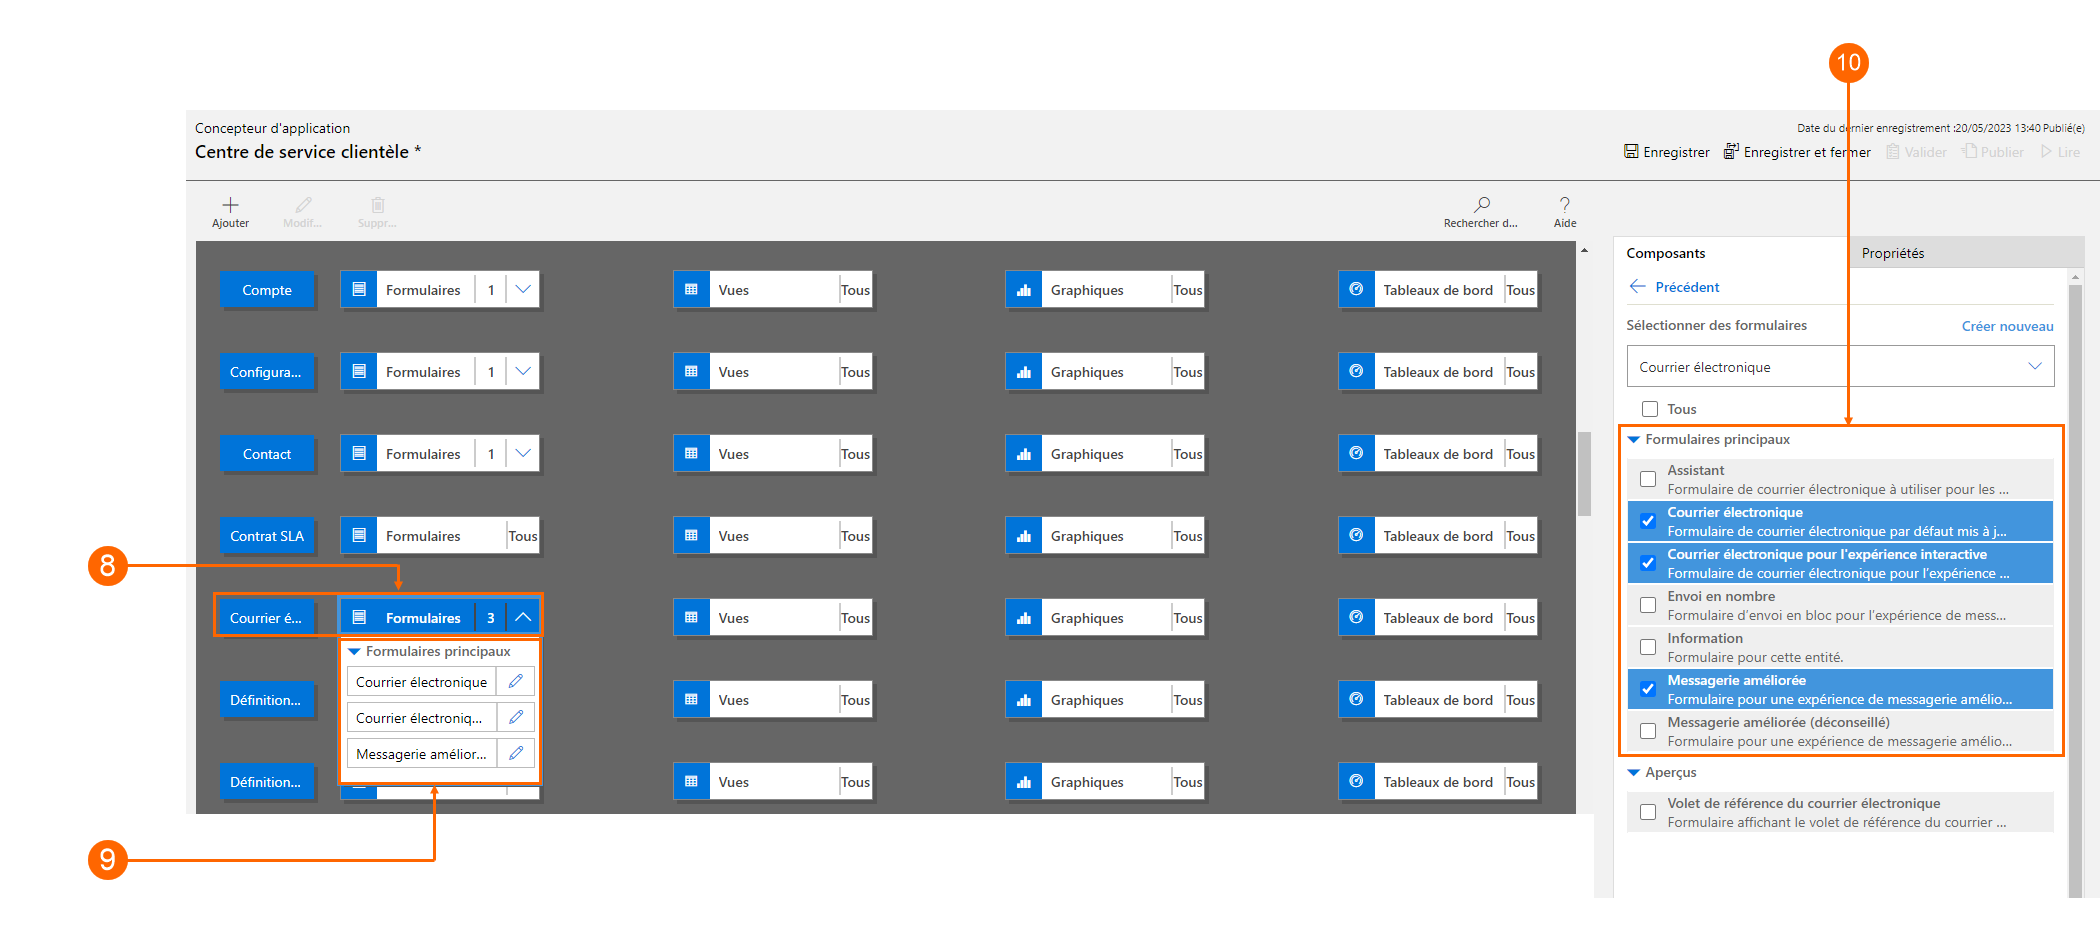
Task: Collapse the Aperçus section
Action: (x=1634, y=773)
